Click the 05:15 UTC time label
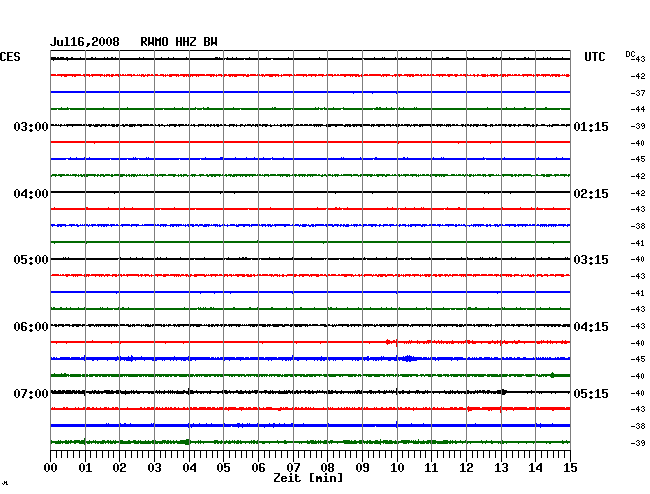650x494 pixels. coord(591,393)
